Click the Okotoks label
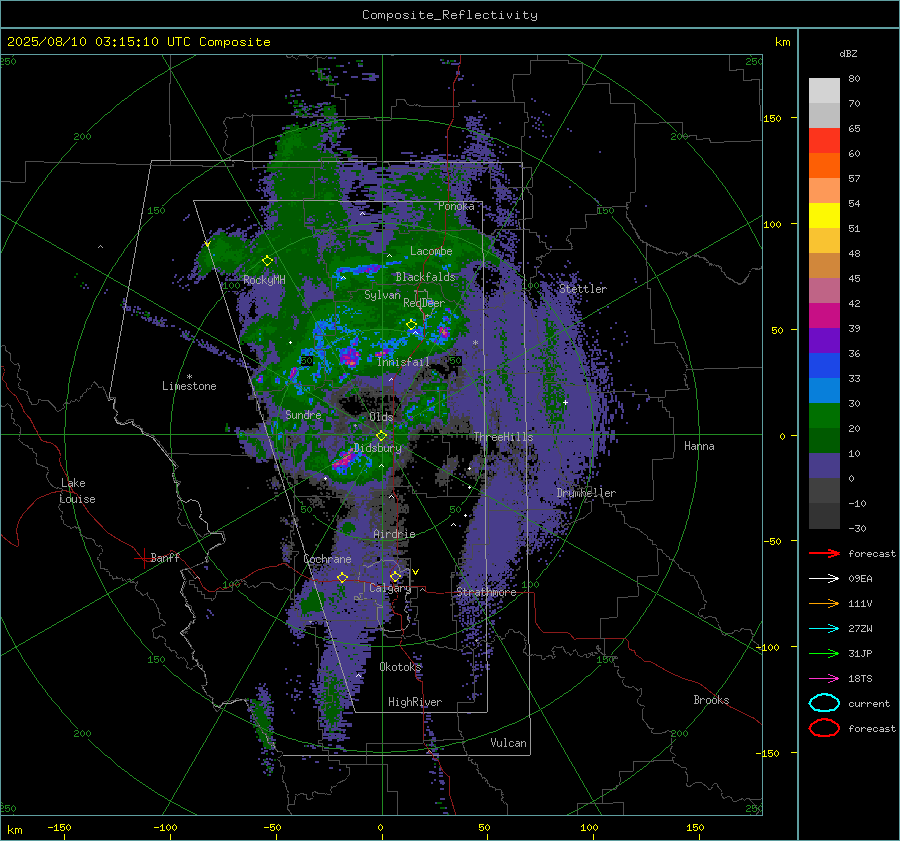Image resolution: width=900 pixels, height=841 pixels. [x=400, y=667]
